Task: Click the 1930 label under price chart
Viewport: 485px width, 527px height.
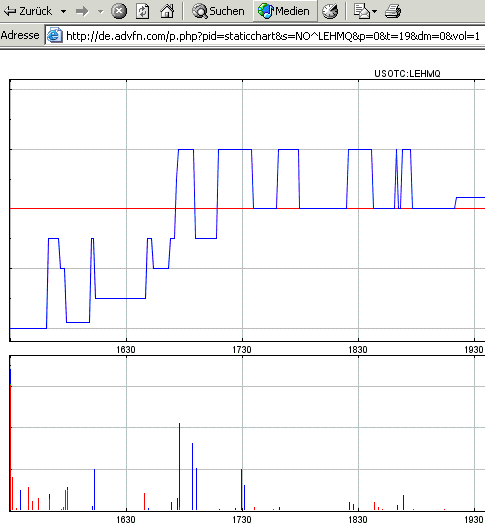Action: [474, 350]
